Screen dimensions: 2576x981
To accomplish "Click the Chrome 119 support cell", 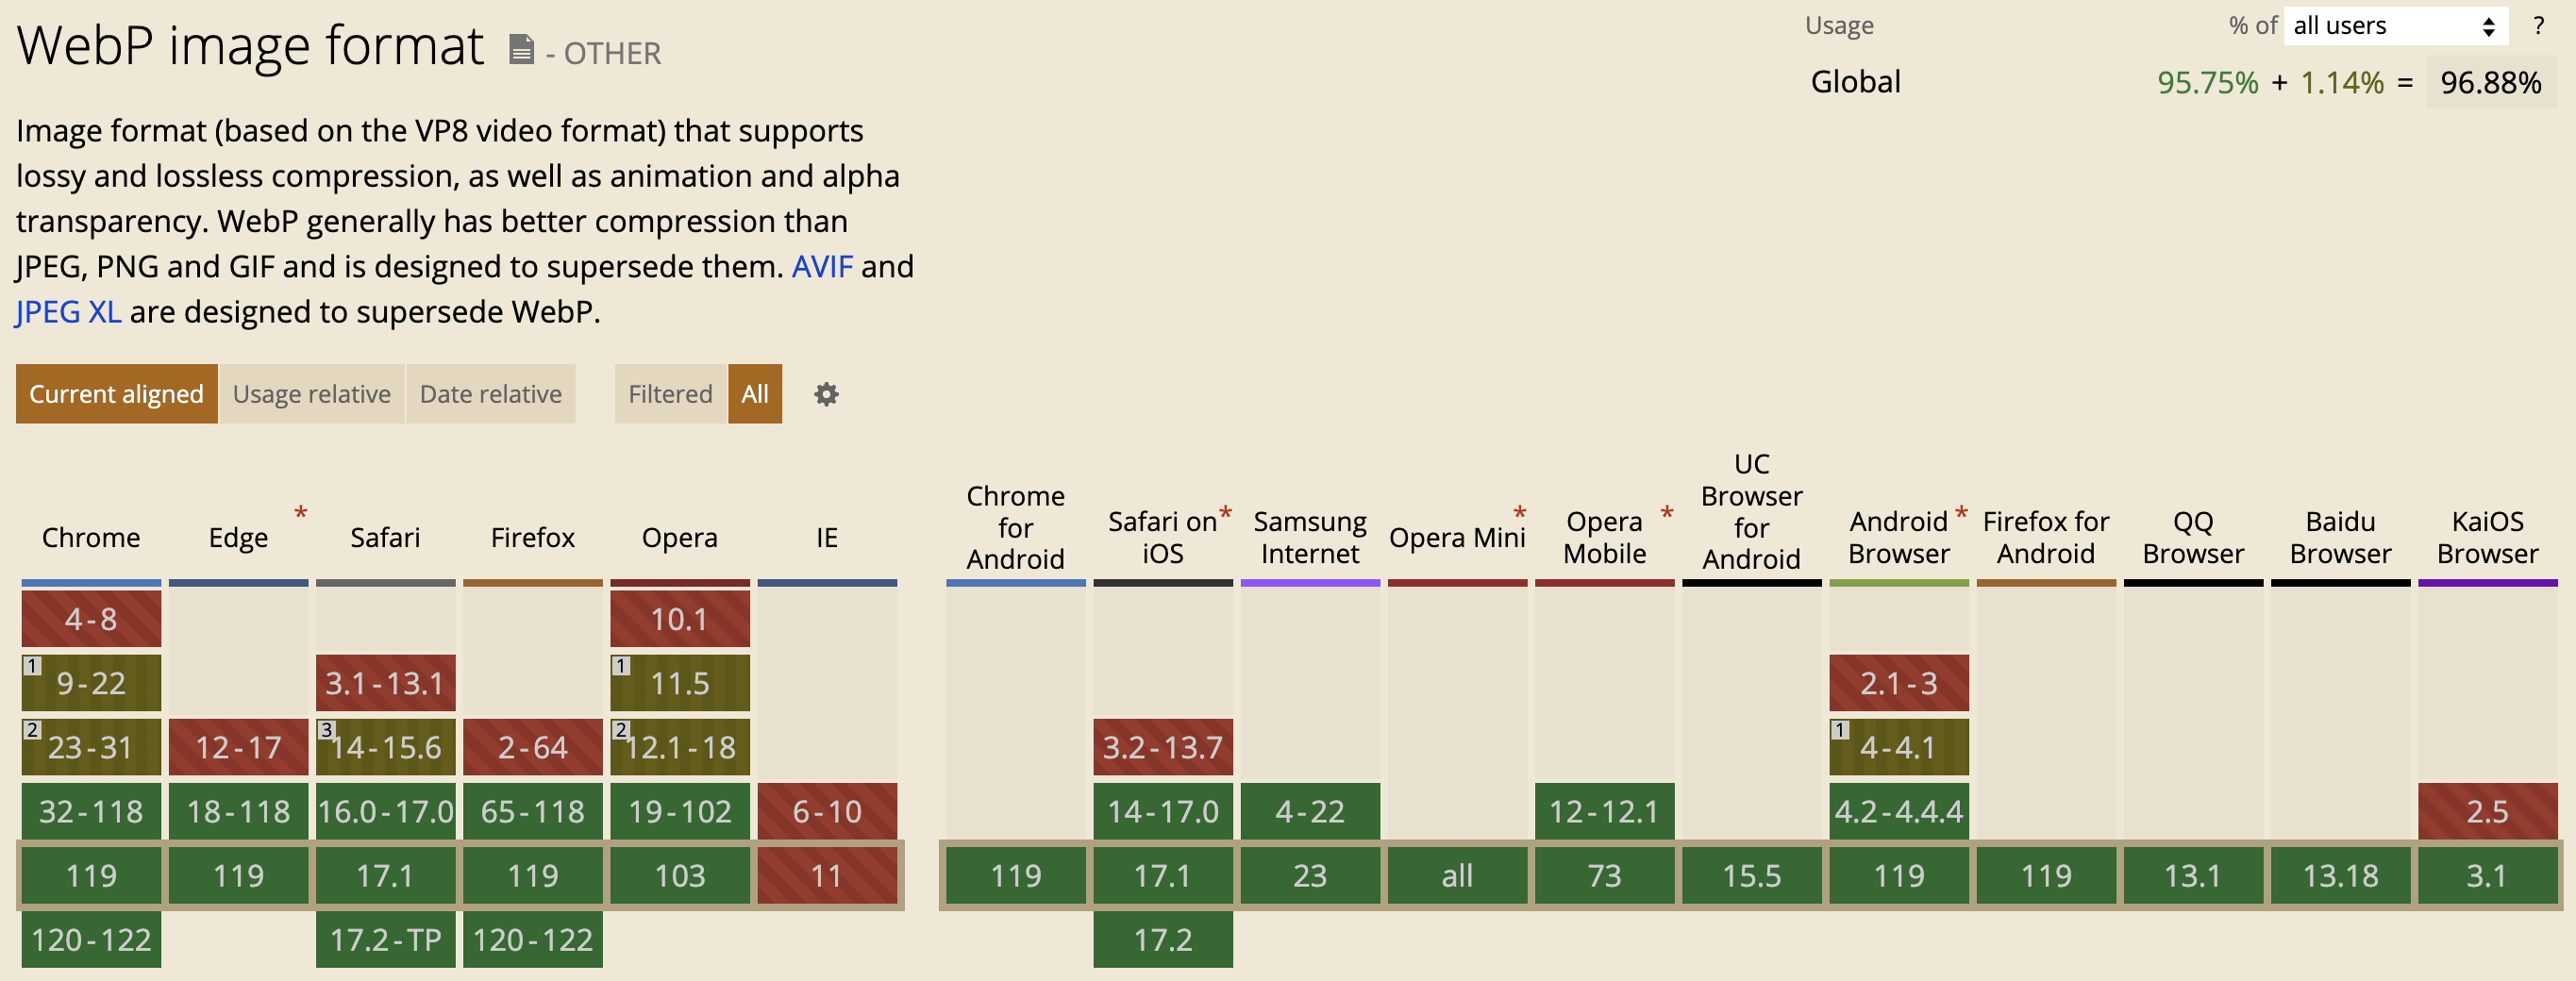I will (x=91, y=876).
